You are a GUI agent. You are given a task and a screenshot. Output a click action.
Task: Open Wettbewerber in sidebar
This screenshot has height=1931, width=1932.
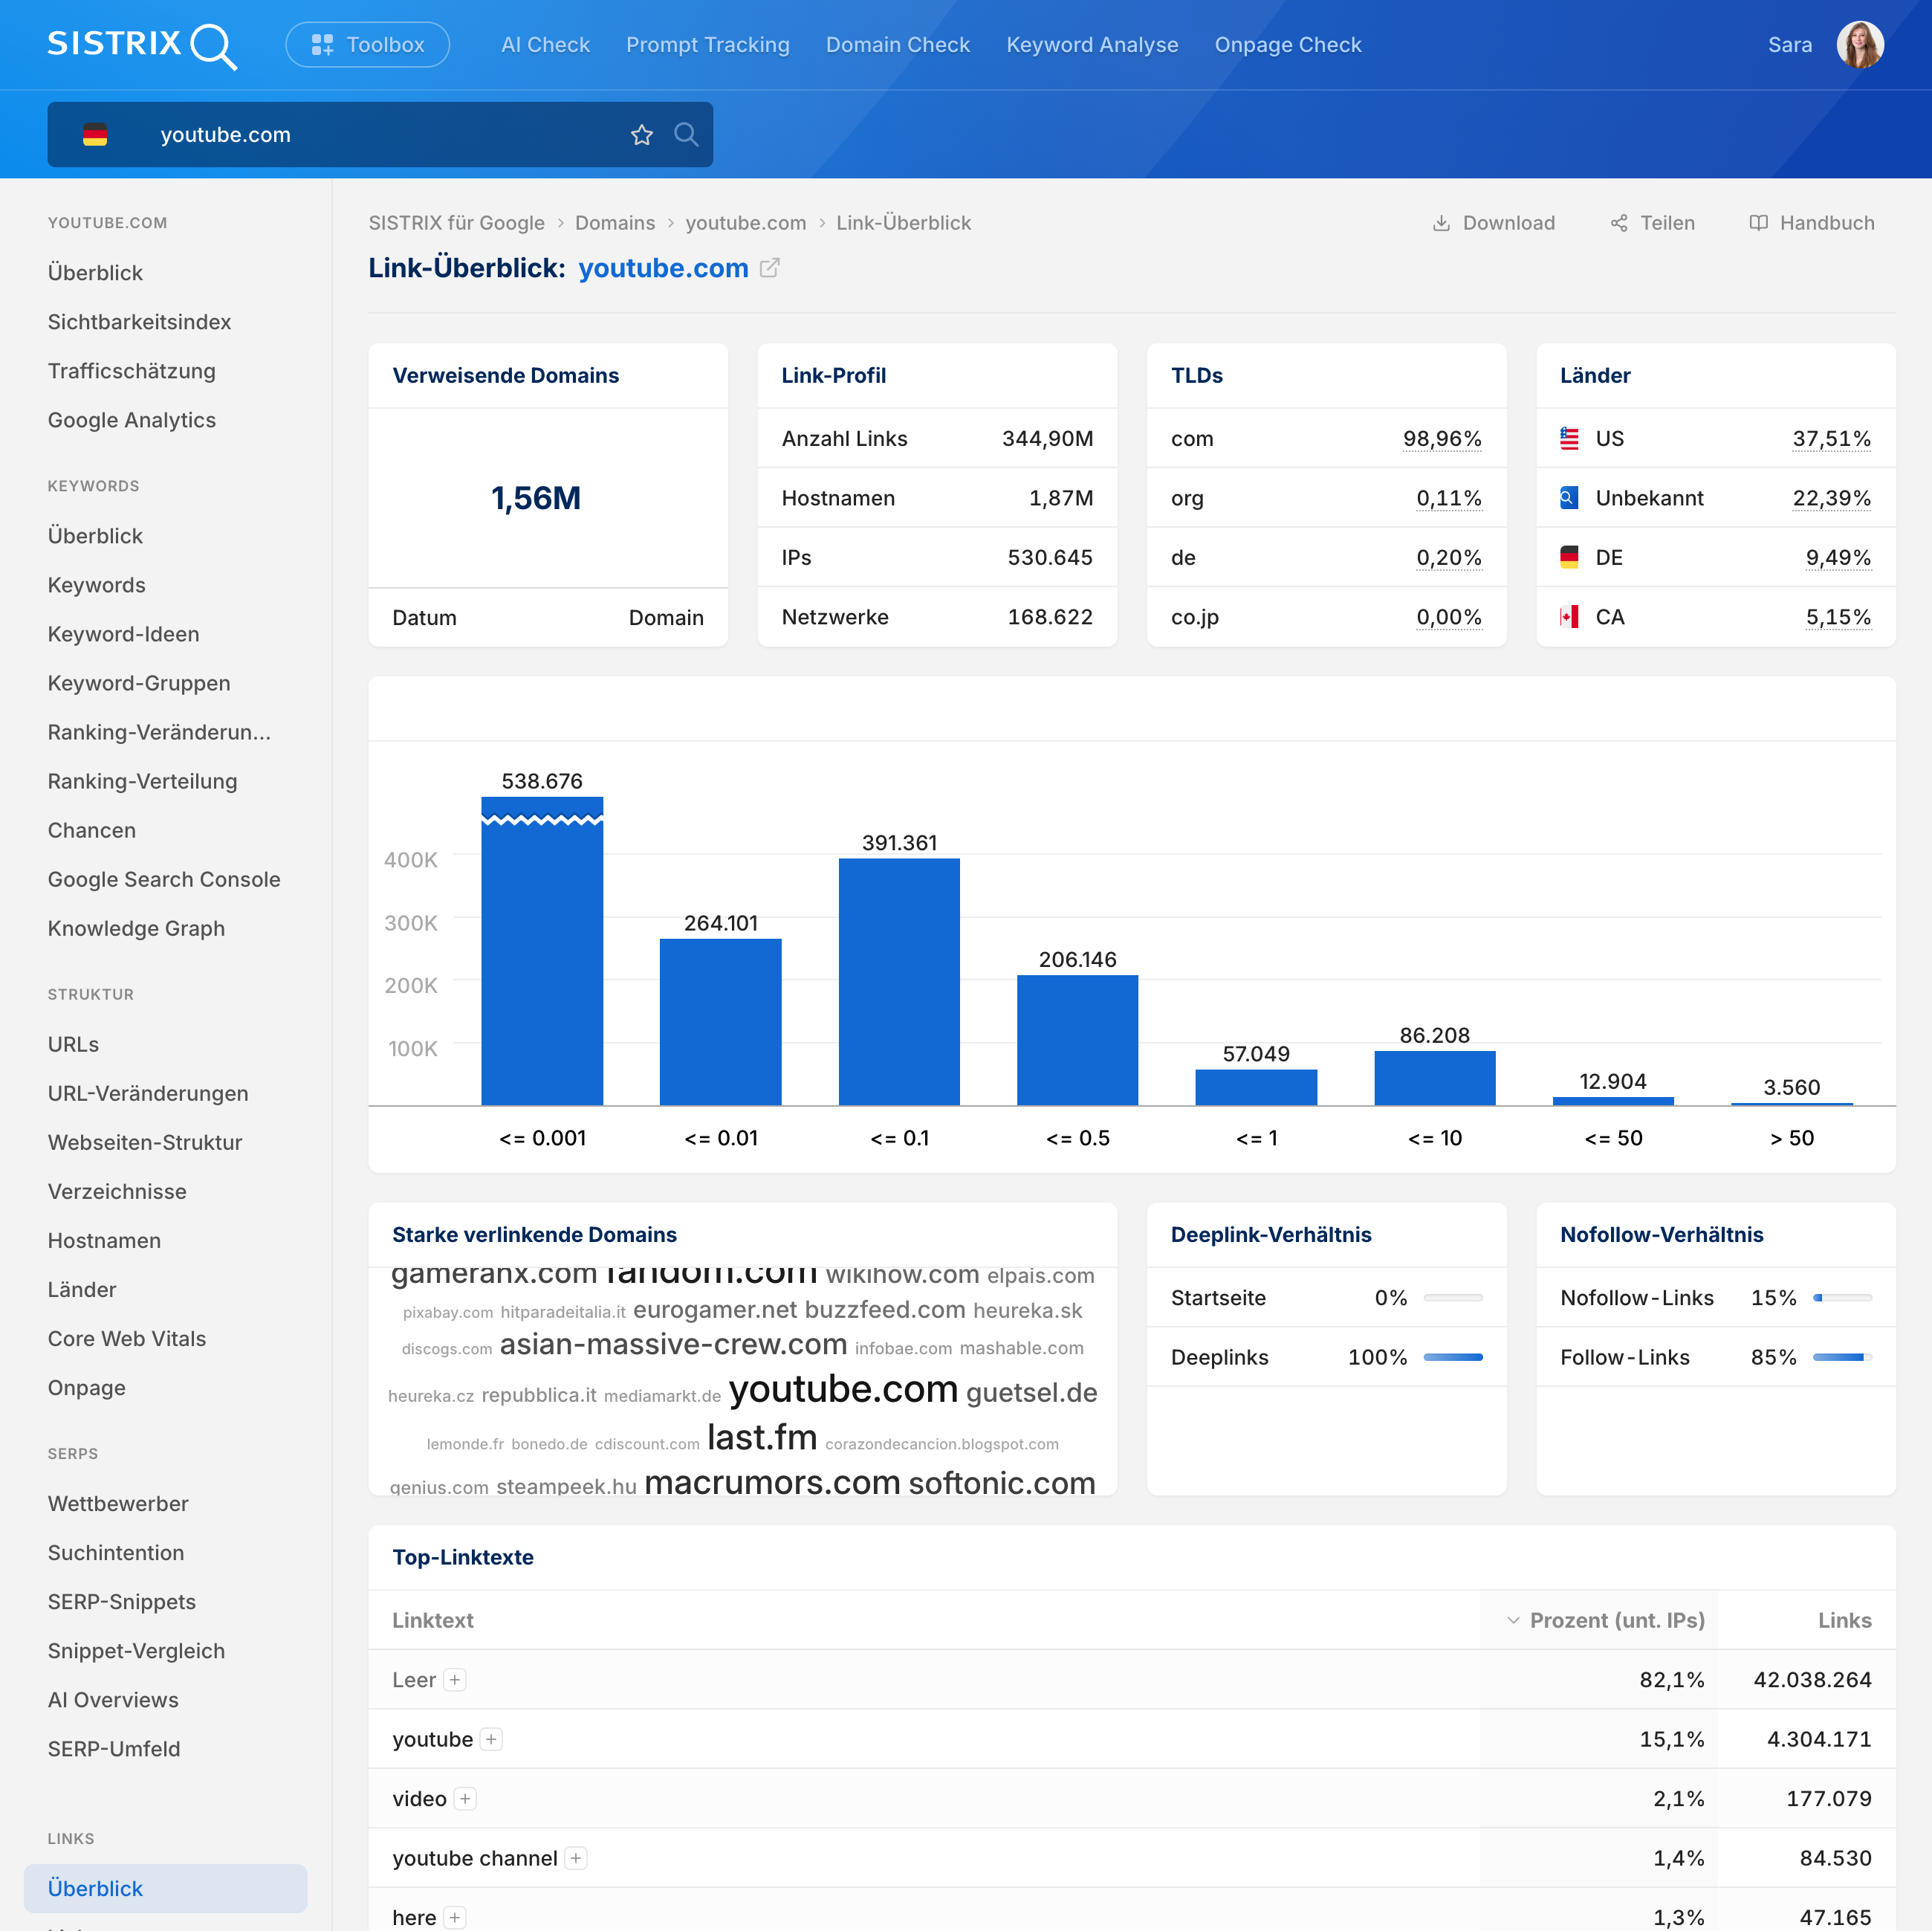[118, 1503]
